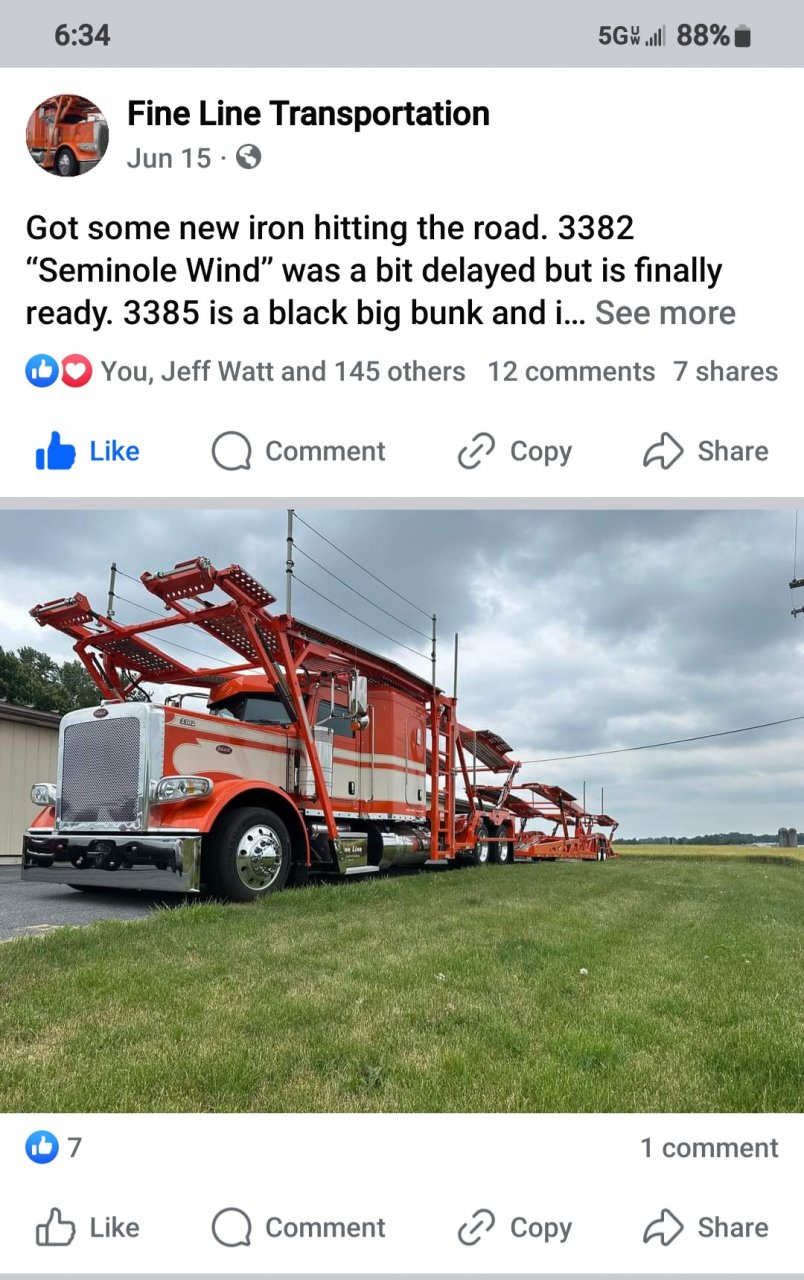Tap the photo's Comment bubble icon
The width and height of the screenshot is (804, 1280).
(231, 1228)
